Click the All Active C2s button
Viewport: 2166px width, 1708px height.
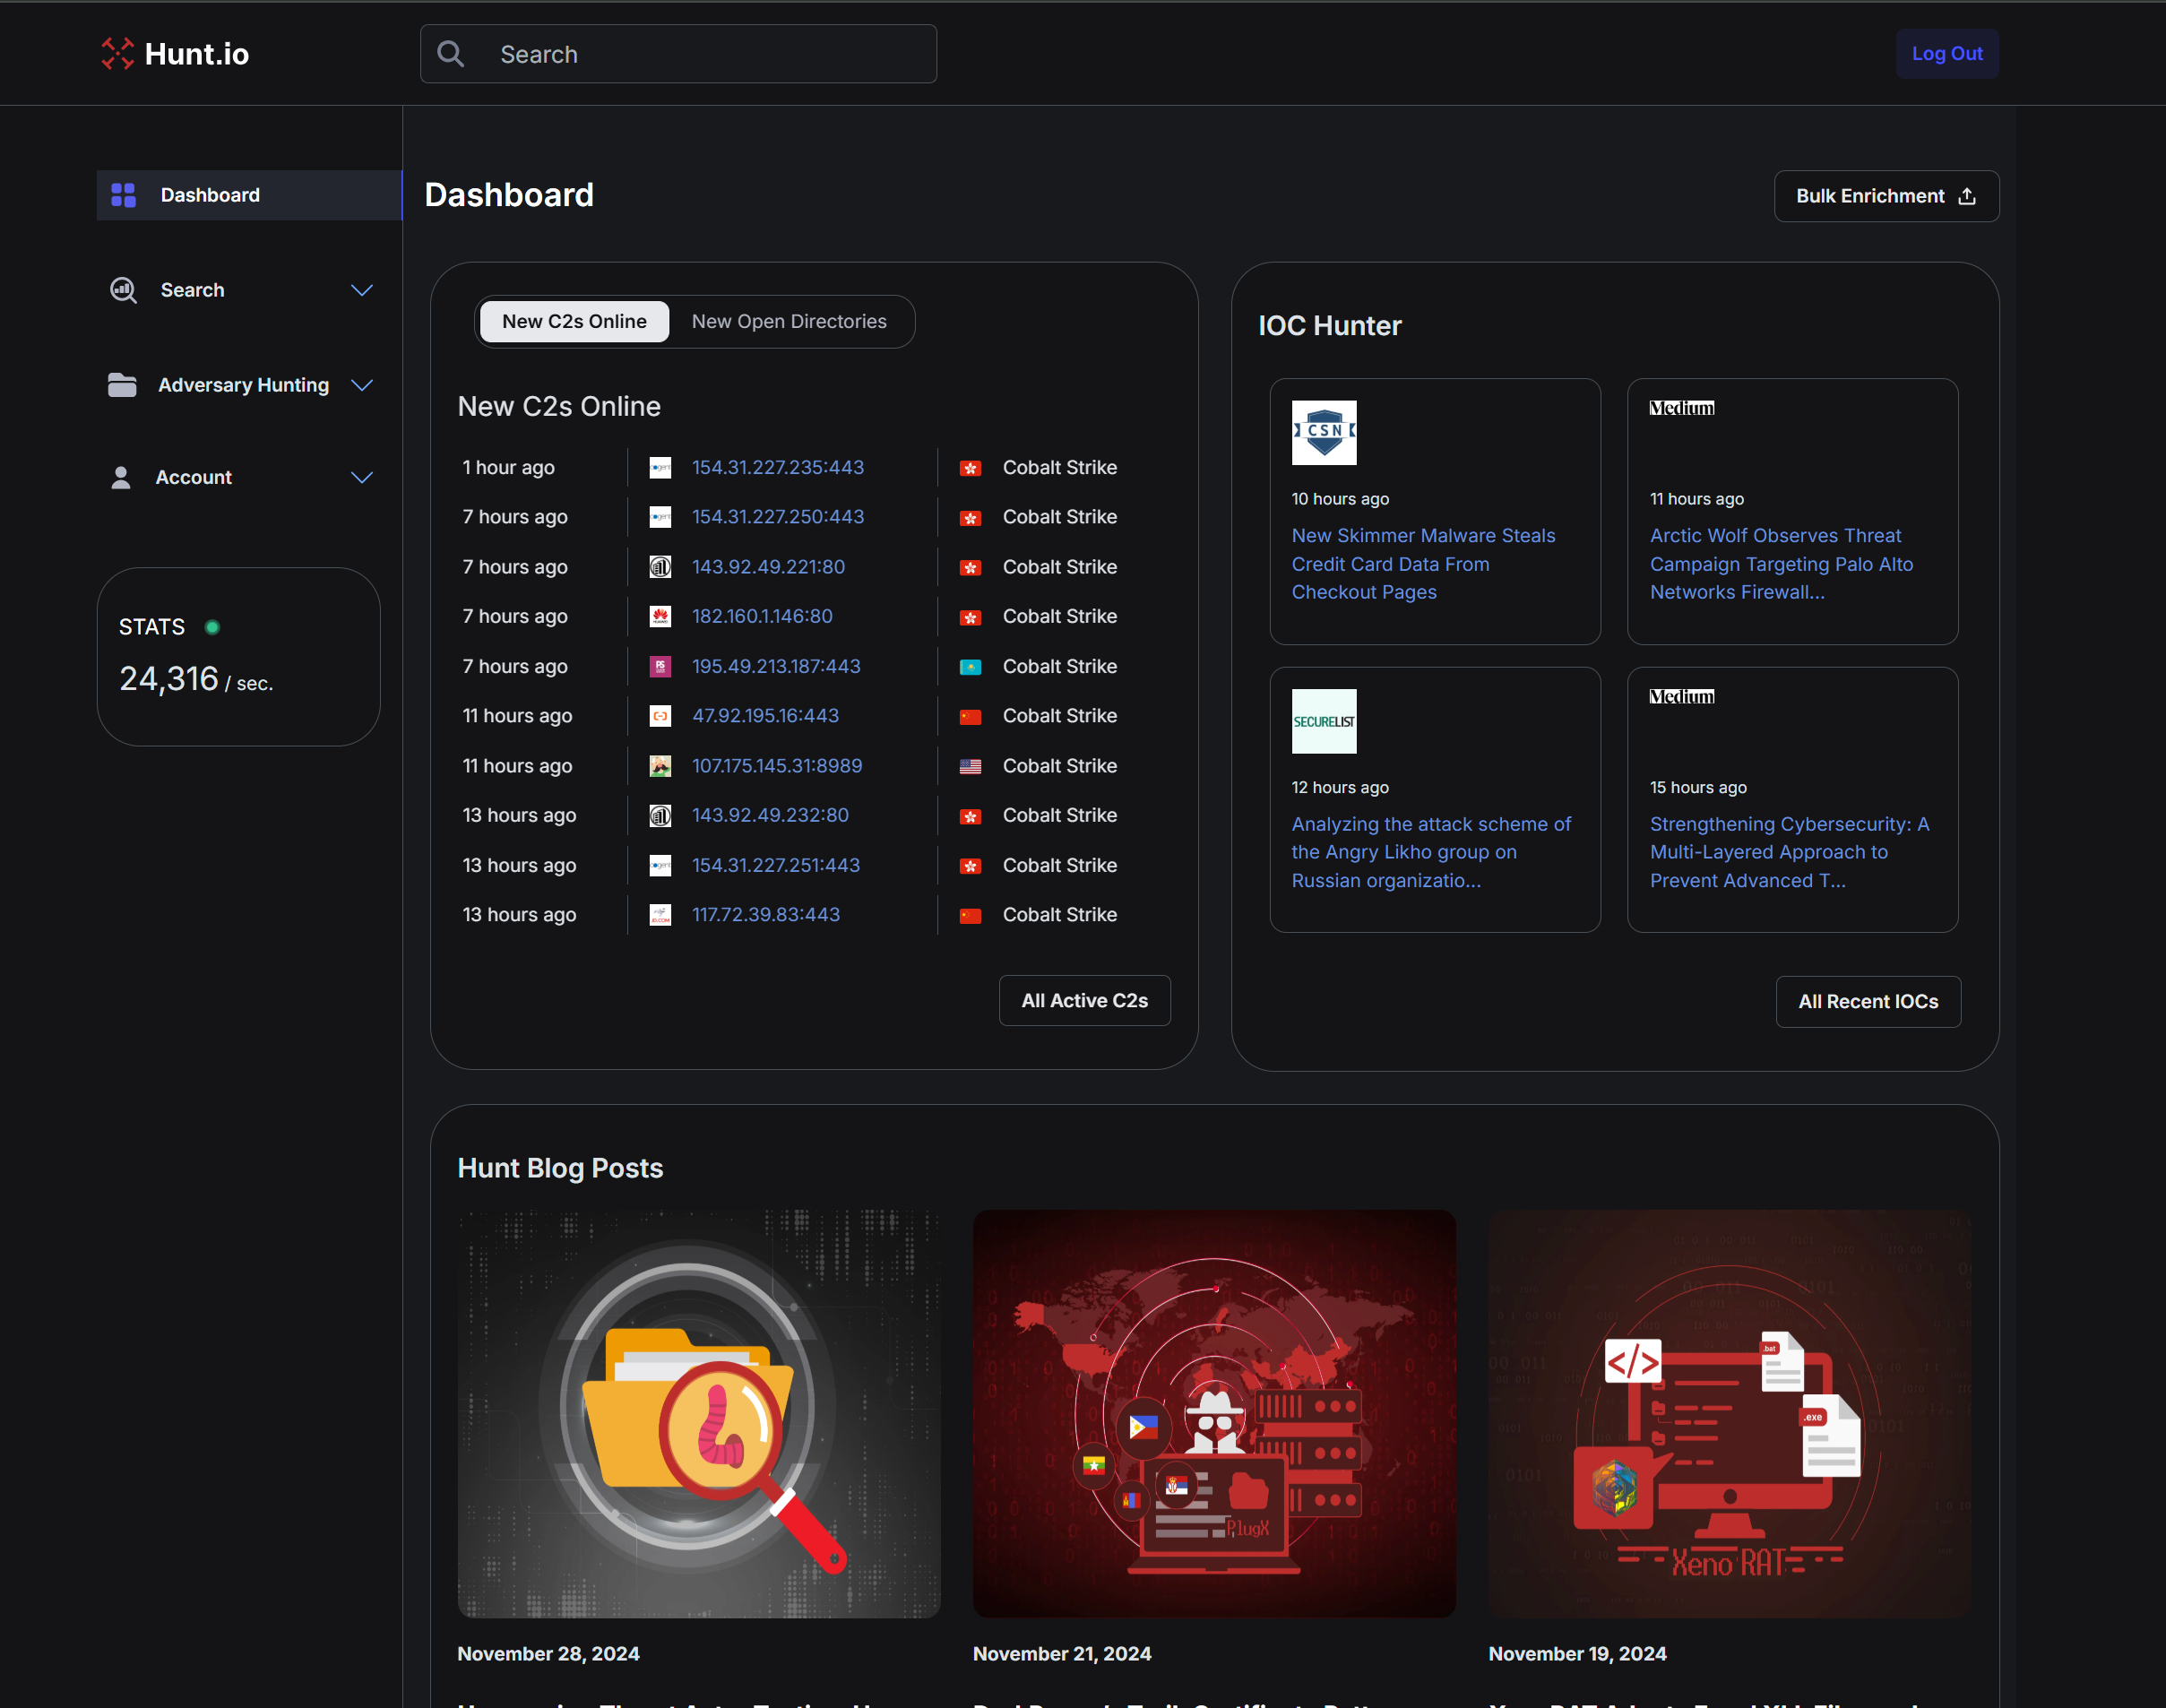tap(1084, 1000)
